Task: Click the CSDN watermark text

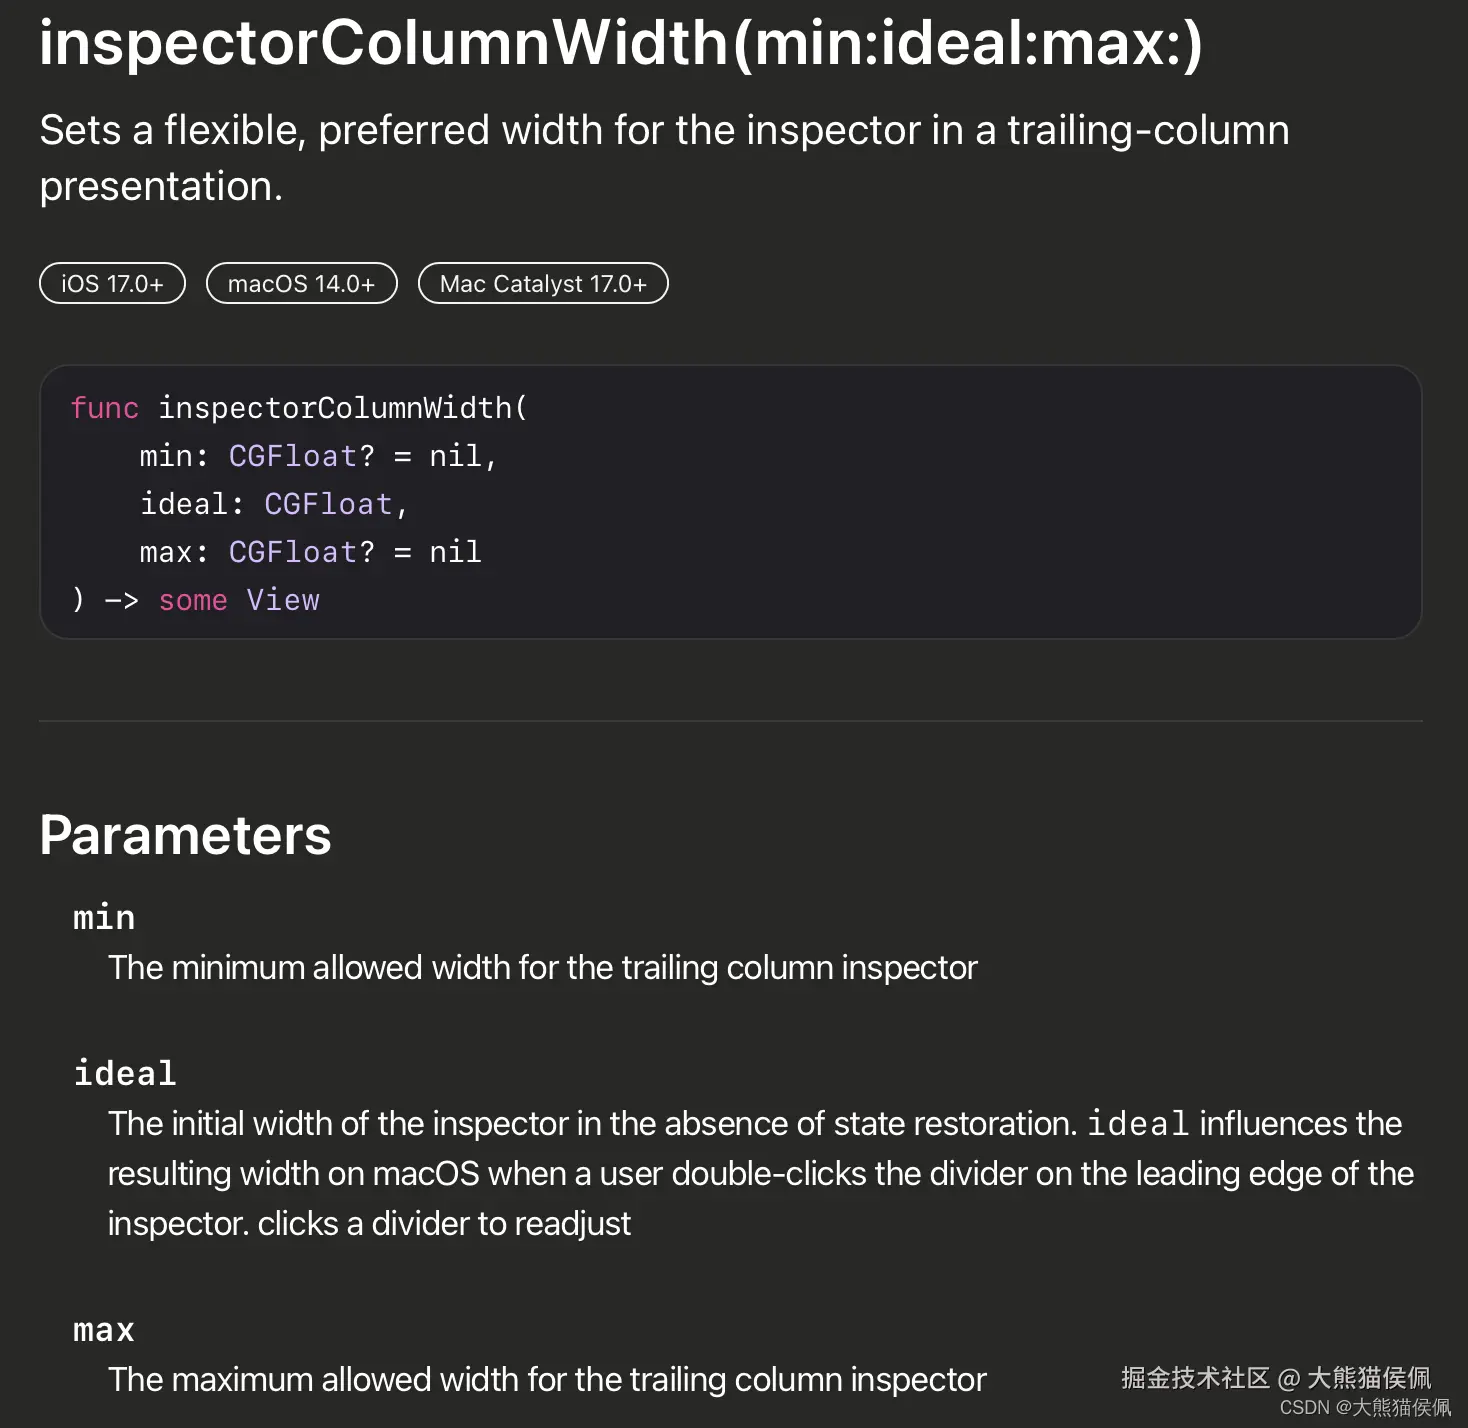Action: pyautogui.click(x=1364, y=1408)
